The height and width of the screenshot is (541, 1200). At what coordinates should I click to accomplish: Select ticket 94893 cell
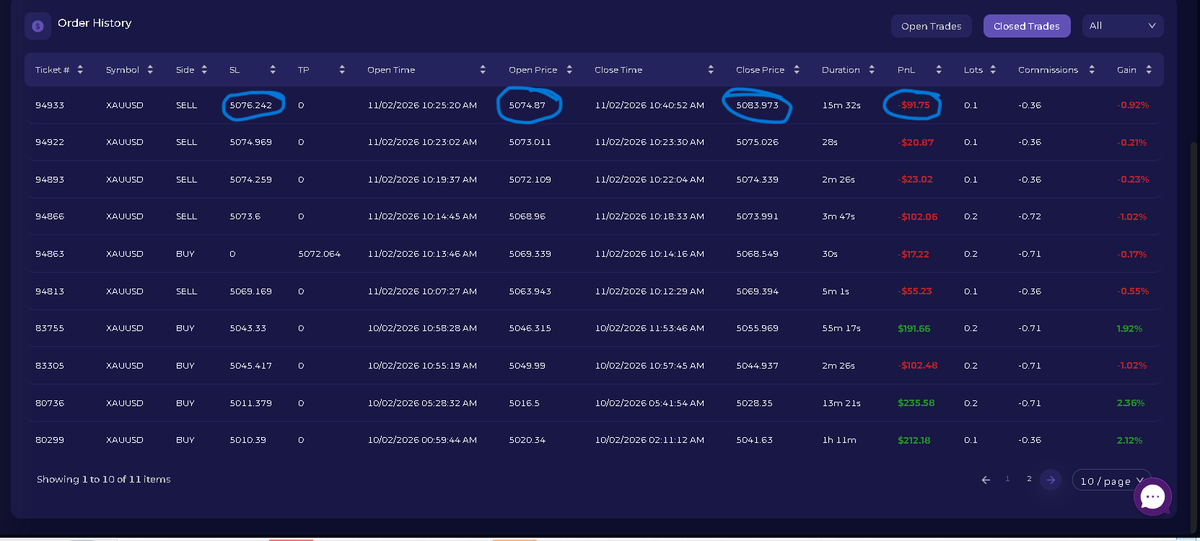pyautogui.click(x=50, y=179)
